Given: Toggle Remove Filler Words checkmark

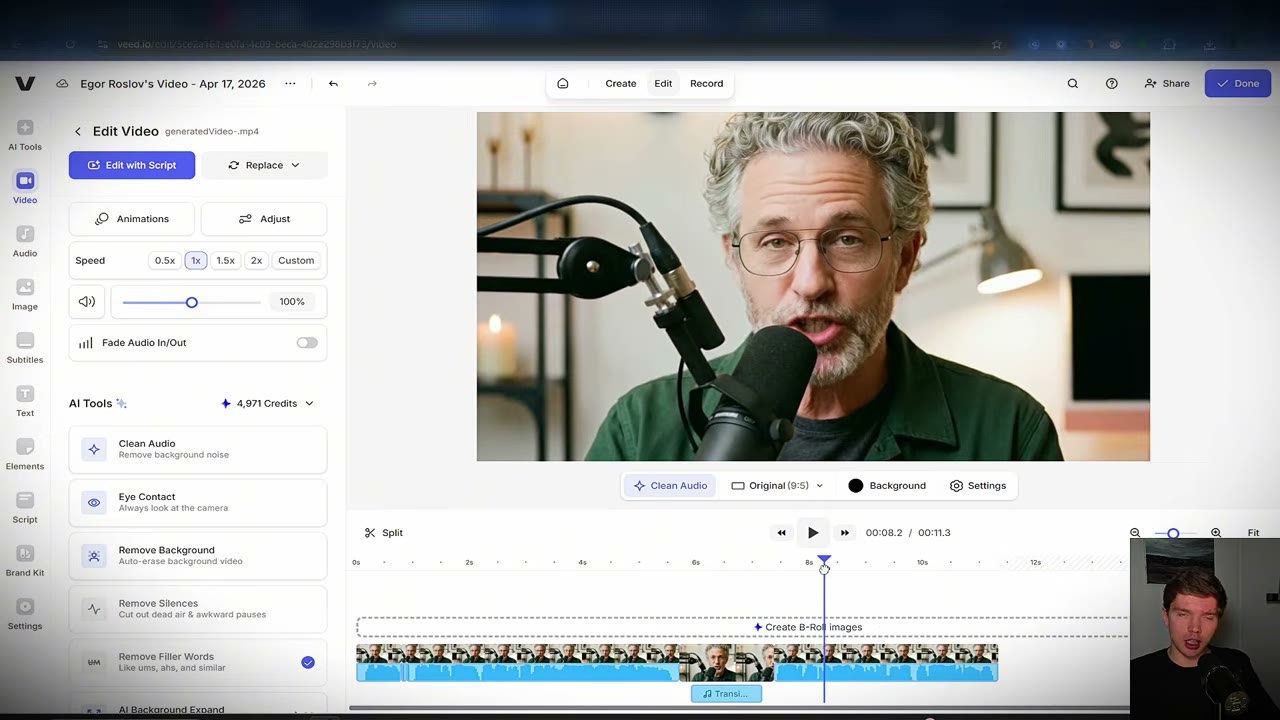Looking at the screenshot, I should click(x=308, y=662).
